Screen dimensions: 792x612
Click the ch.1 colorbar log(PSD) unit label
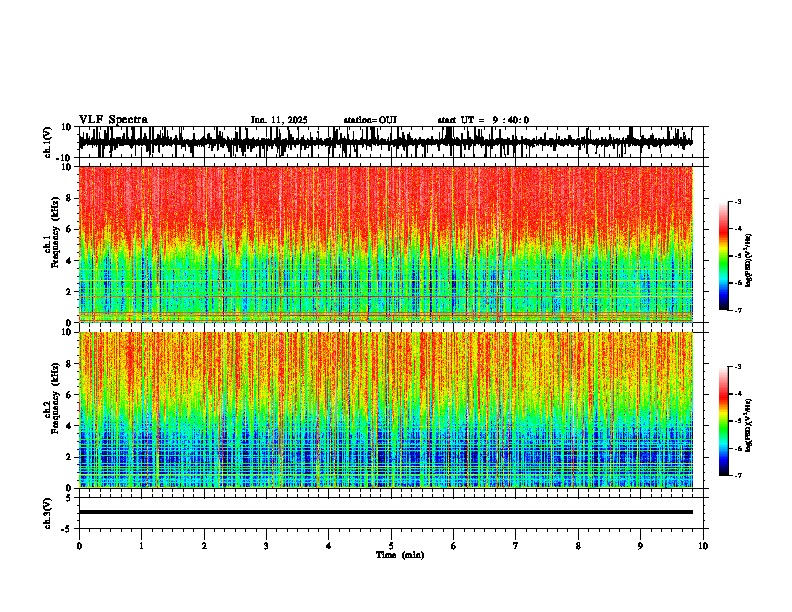[x=749, y=261]
